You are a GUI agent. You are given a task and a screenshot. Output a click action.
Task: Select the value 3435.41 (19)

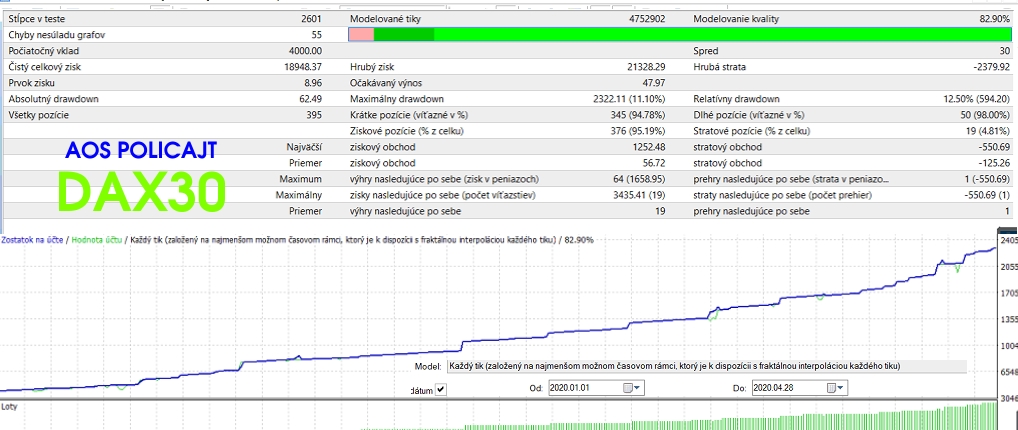click(639, 195)
